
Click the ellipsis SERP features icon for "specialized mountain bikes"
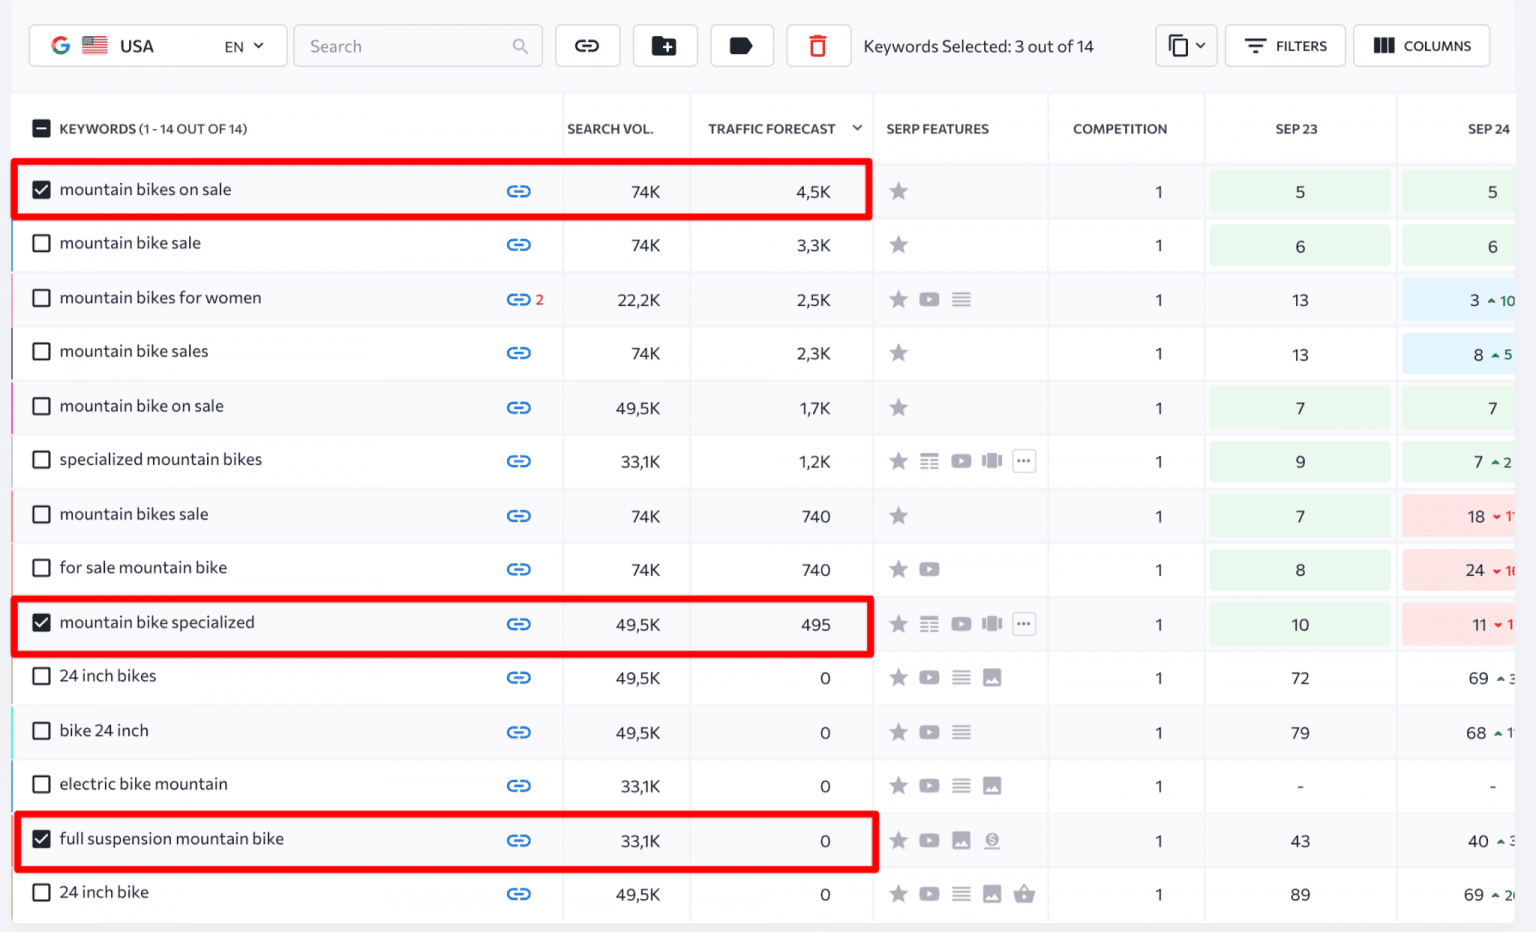1023,461
